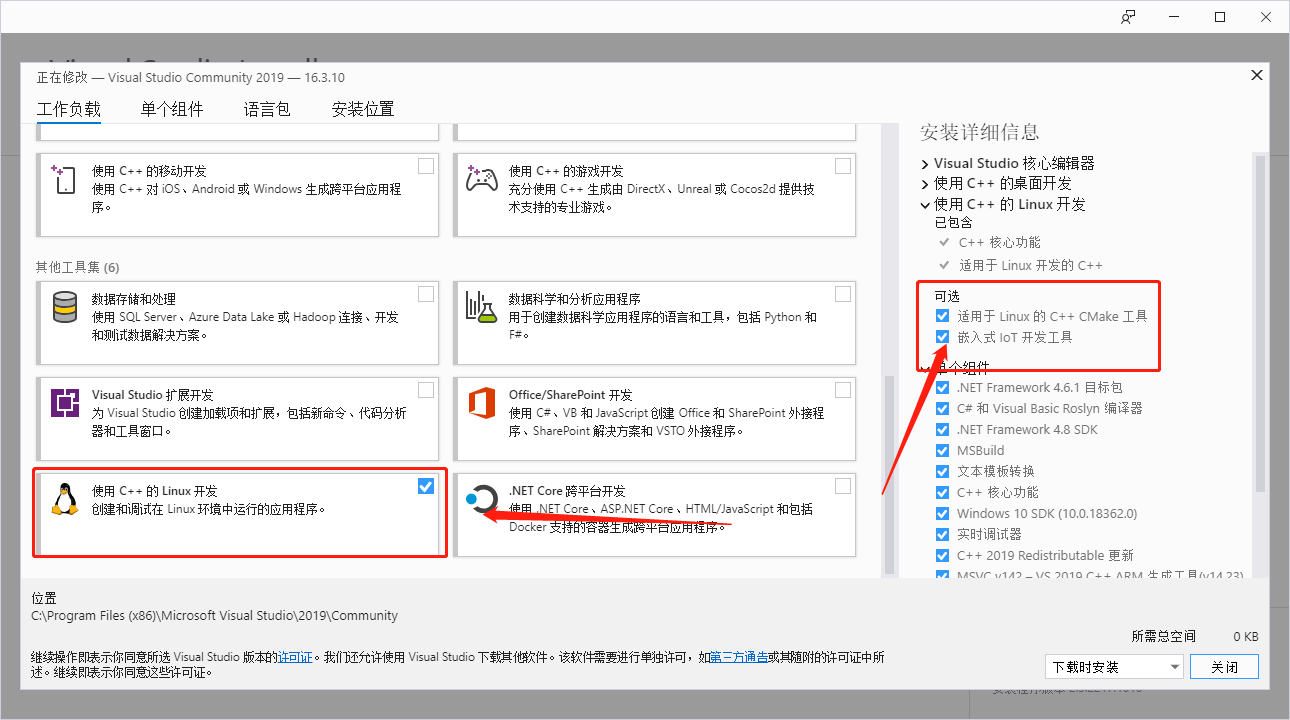Click the .NET Core cross-platform icon
The image size is (1290, 720).
[481, 499]
